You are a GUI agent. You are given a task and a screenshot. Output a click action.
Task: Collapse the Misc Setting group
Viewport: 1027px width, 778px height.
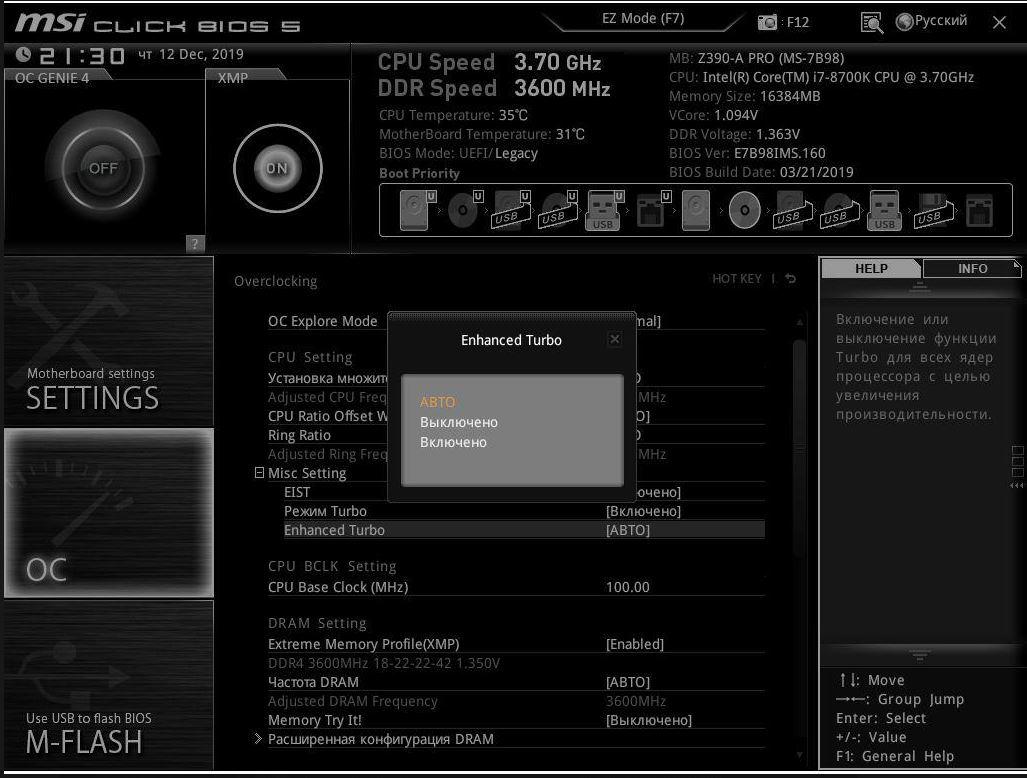tap(259, 472)
